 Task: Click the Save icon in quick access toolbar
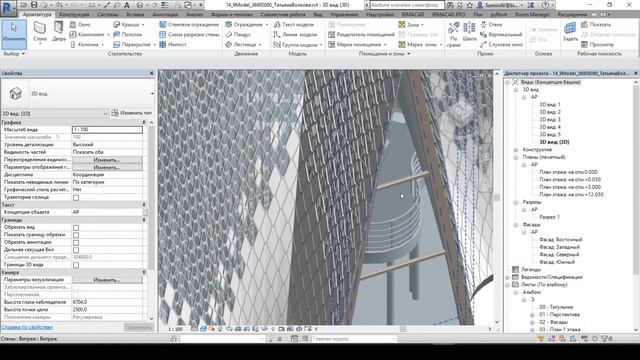[x=34, y=5]
